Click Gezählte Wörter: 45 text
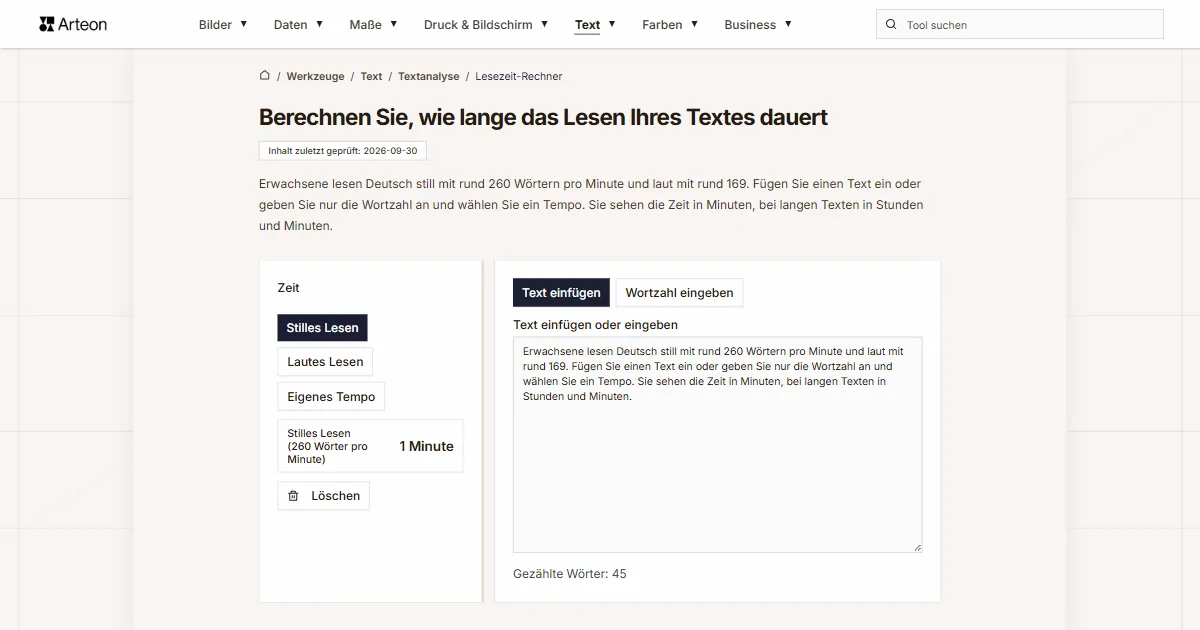This screenshot has width=1200, height=630. (x=570, y=574)
